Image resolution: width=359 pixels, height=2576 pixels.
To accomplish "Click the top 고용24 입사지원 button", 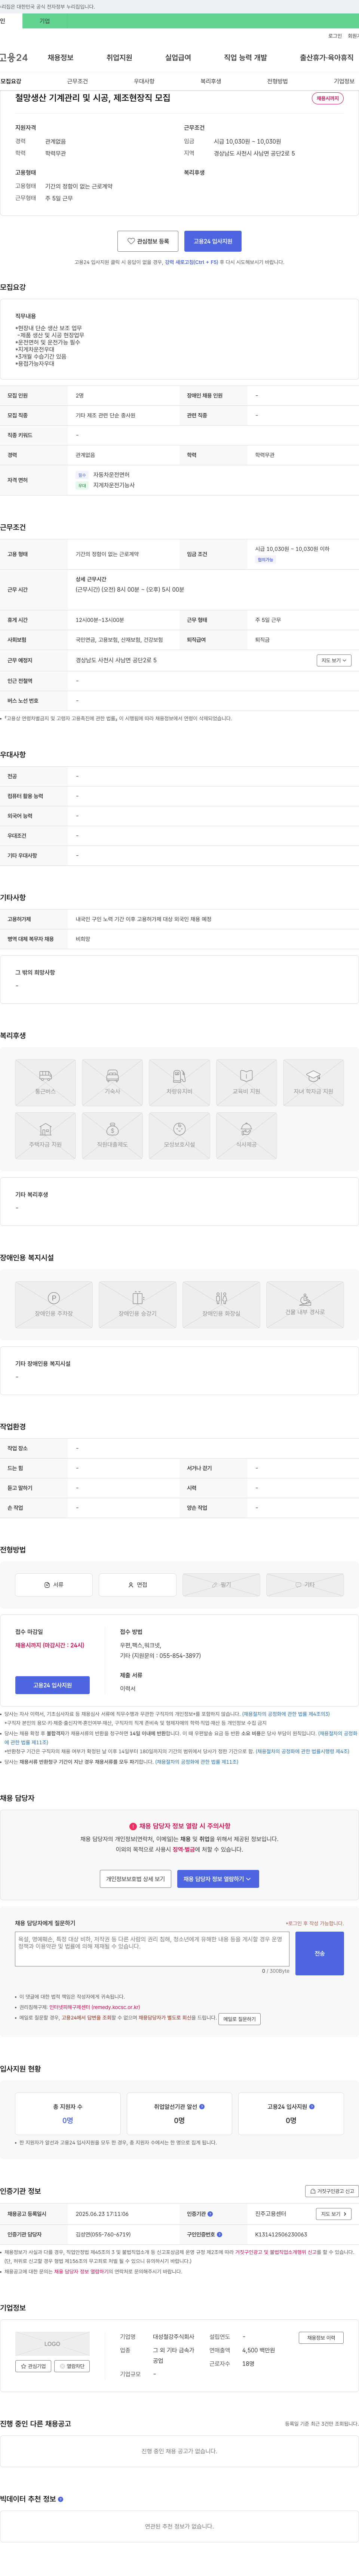I will pyautogui.click(x=213, y=241).
